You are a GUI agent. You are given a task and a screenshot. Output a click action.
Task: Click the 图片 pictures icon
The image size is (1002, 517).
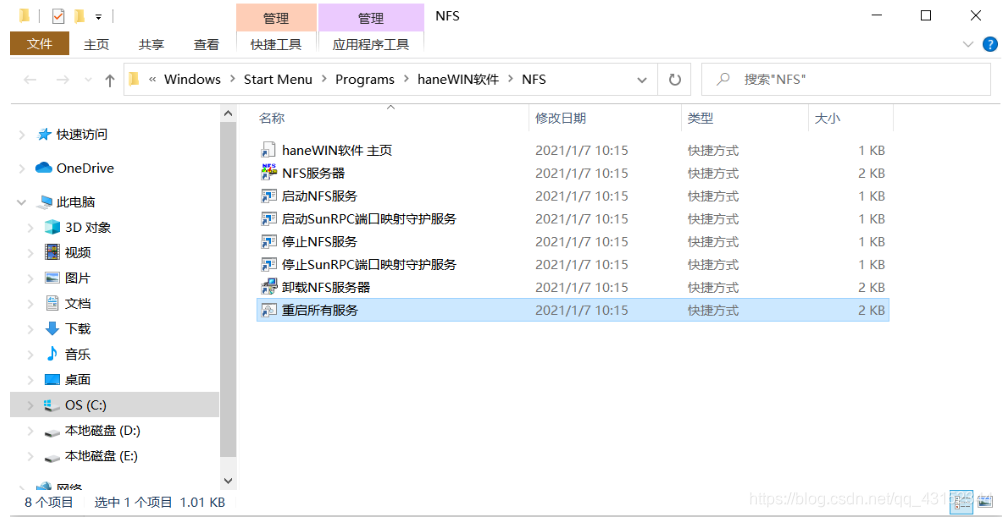pos(52,278)
